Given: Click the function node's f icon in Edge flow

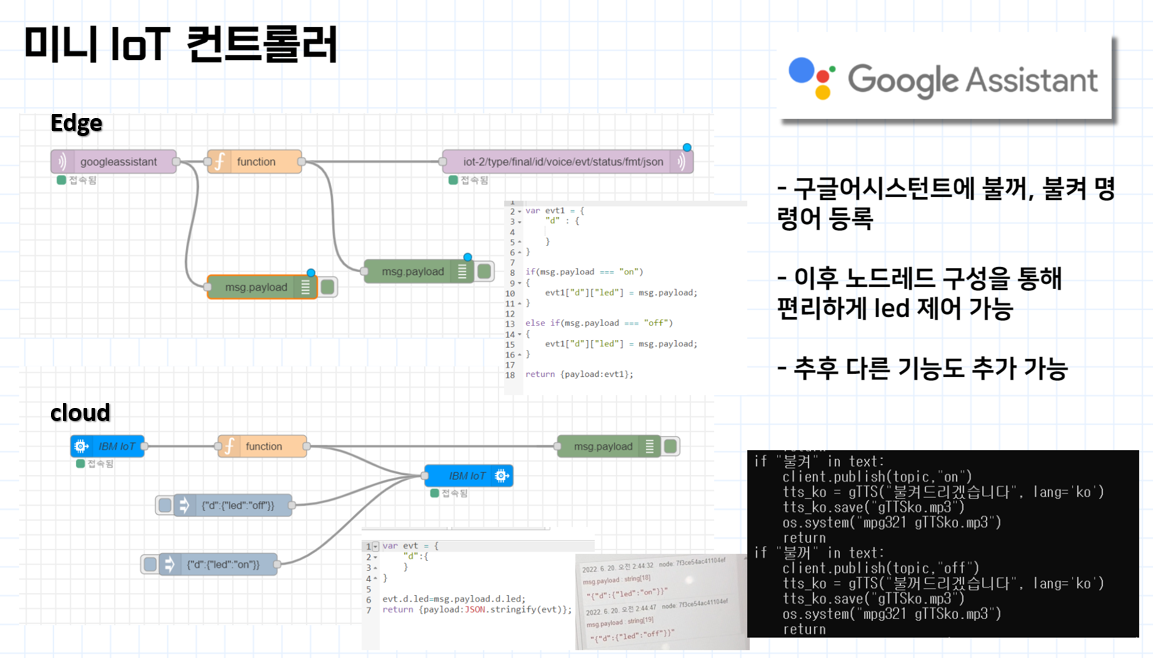Looking at the screenshot, I should click(x=219, y=161).
